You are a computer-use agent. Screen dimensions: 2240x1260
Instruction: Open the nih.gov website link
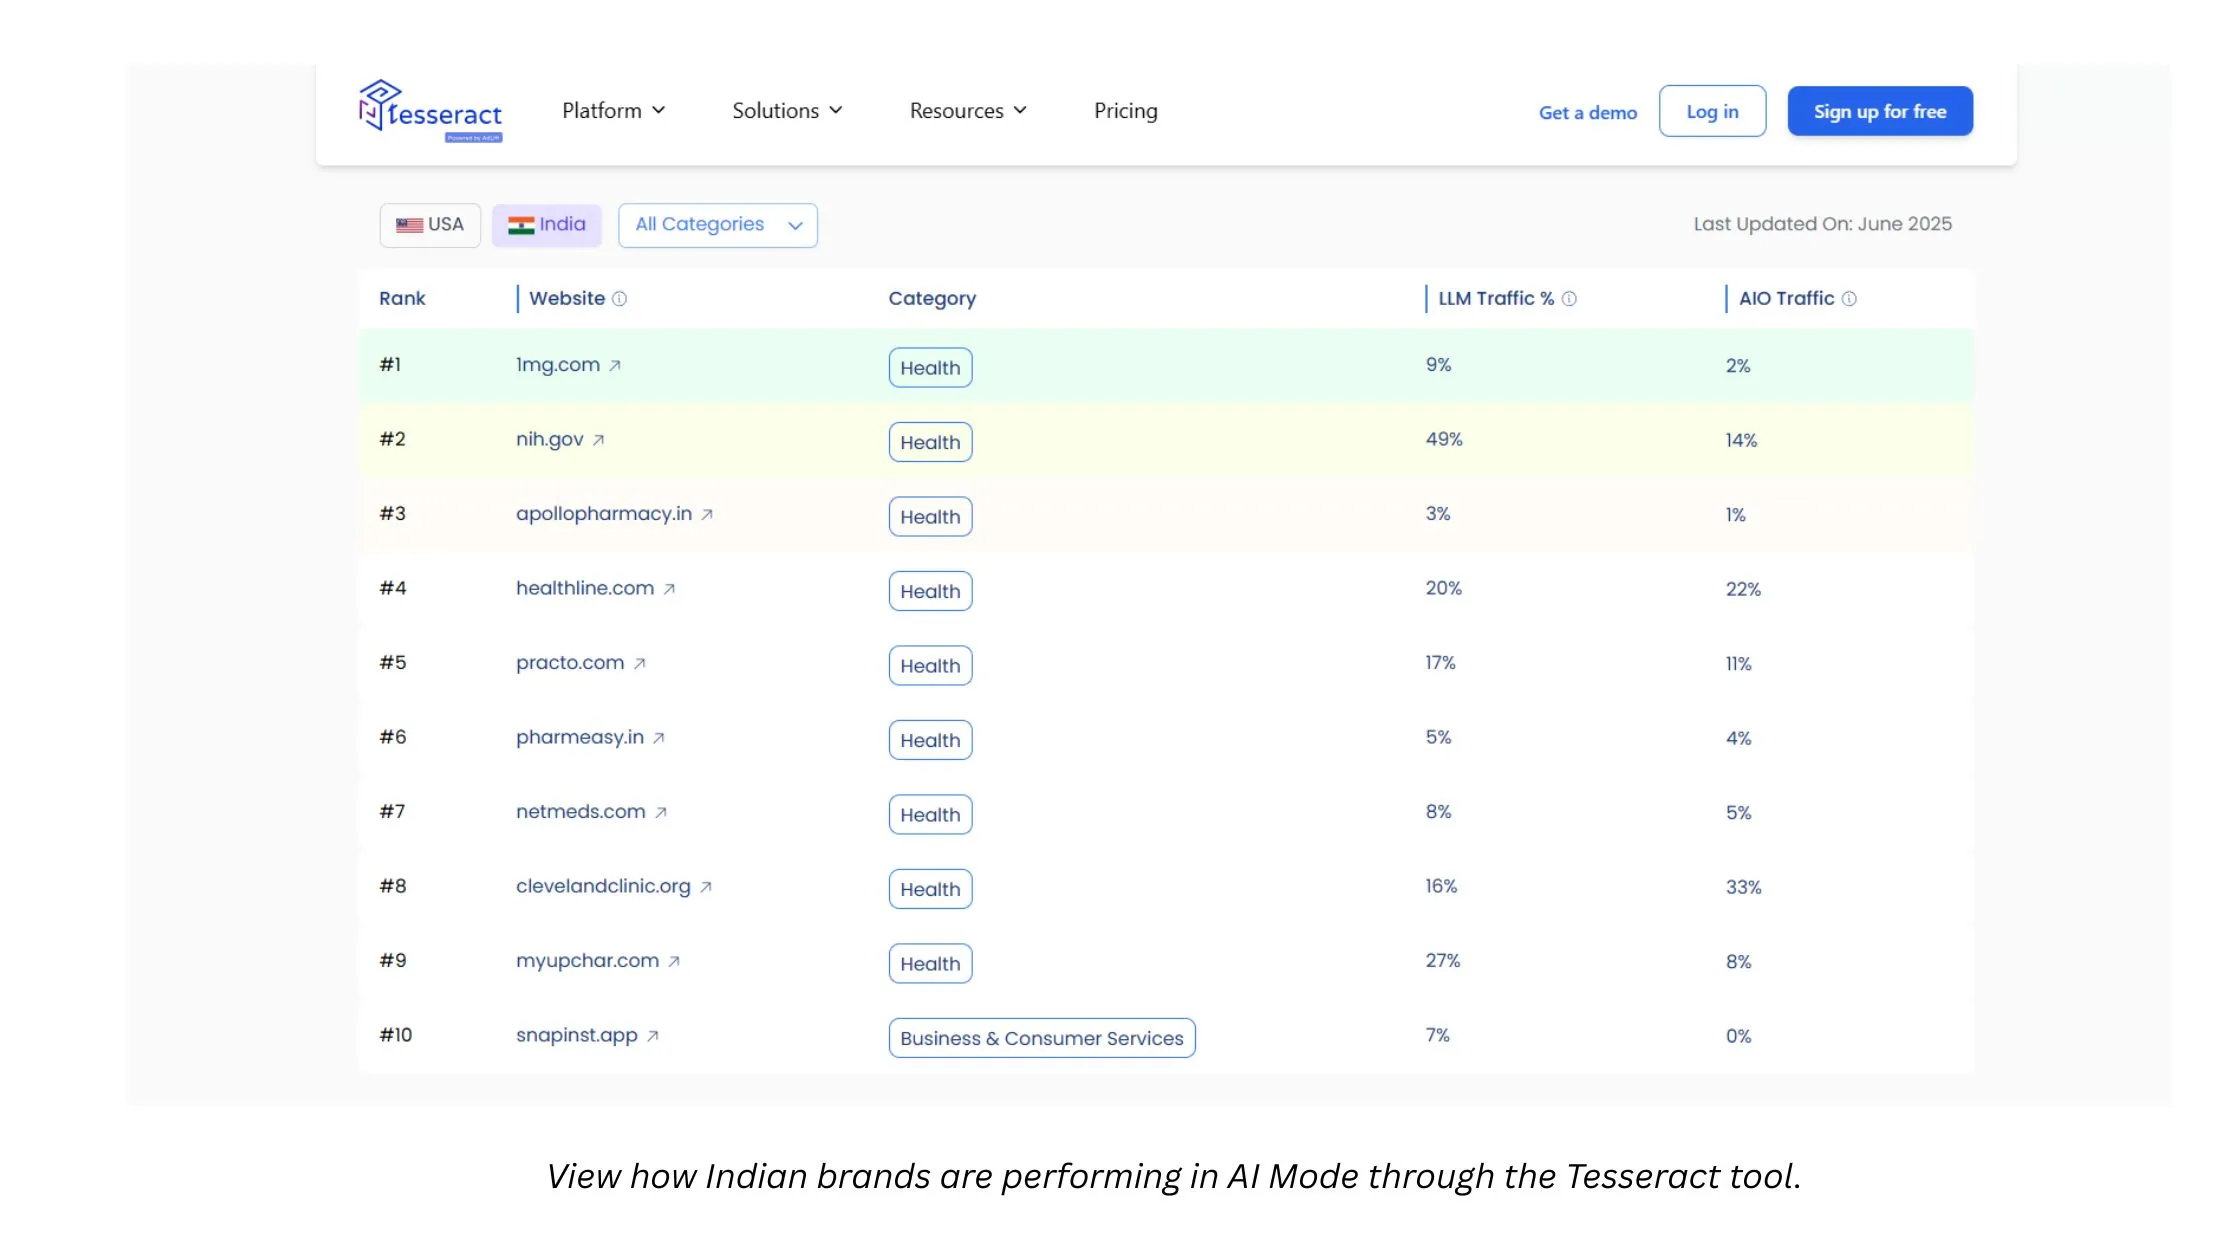[x=549, y=440]
